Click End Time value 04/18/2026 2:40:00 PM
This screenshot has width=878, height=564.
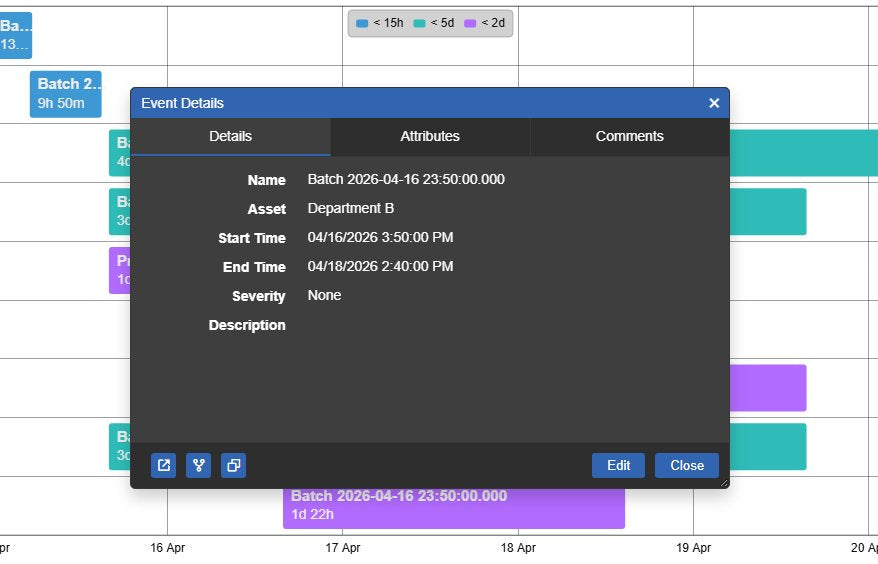(x=380, y=267)
